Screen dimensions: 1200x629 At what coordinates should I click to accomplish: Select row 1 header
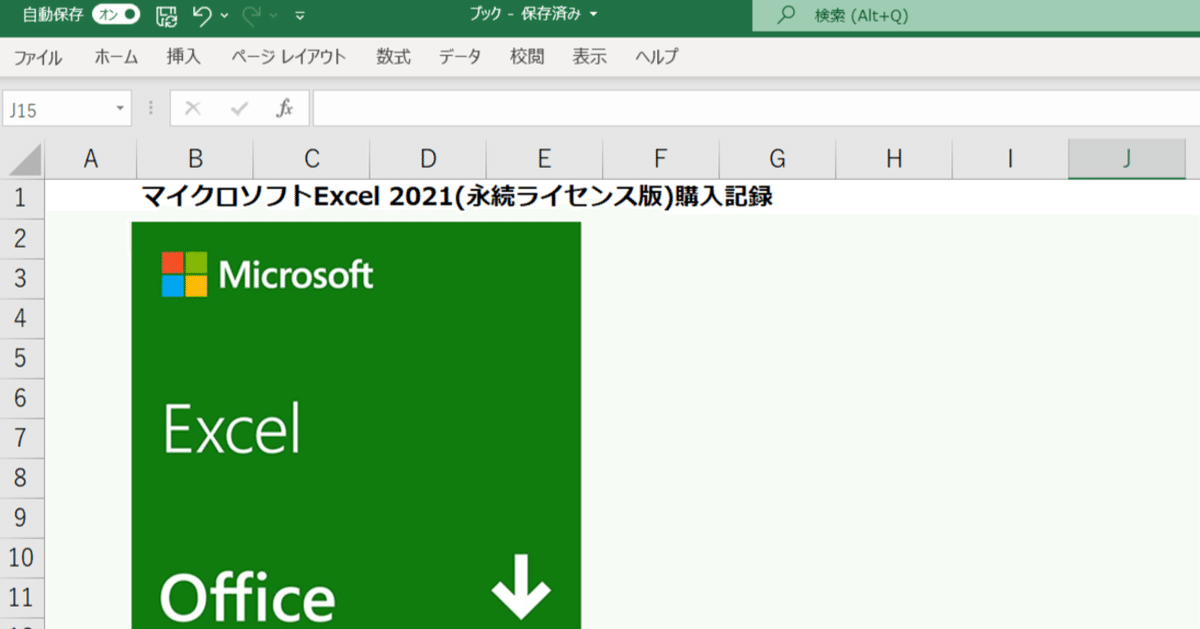click(22, 197)
